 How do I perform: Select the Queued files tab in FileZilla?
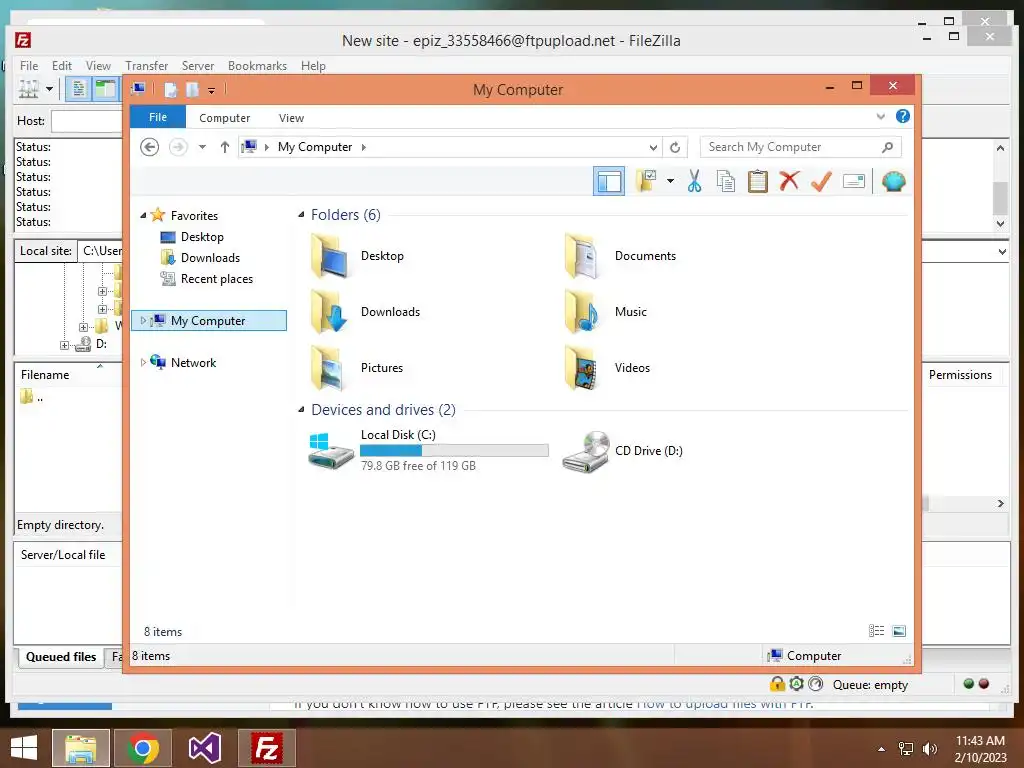[x=61, y=656]
